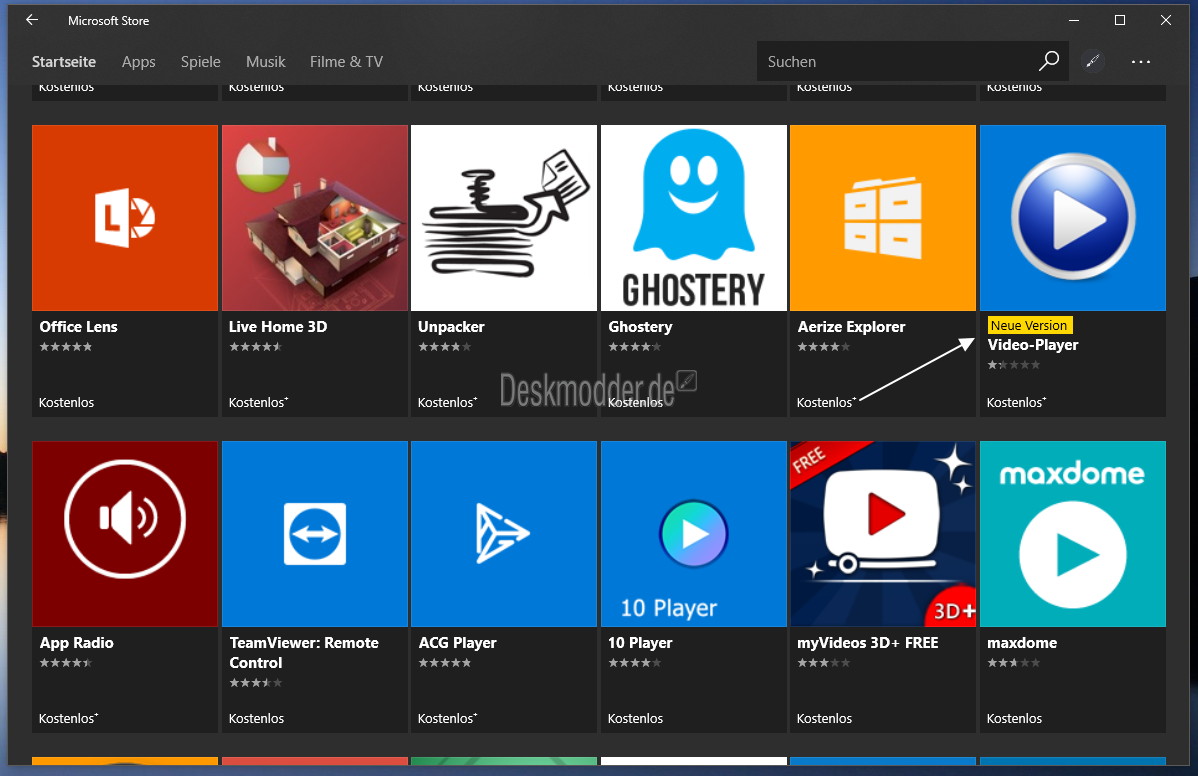Click the Office Lens title
The width and height of the screenshot is (1198, 776).
coord(79,327)
